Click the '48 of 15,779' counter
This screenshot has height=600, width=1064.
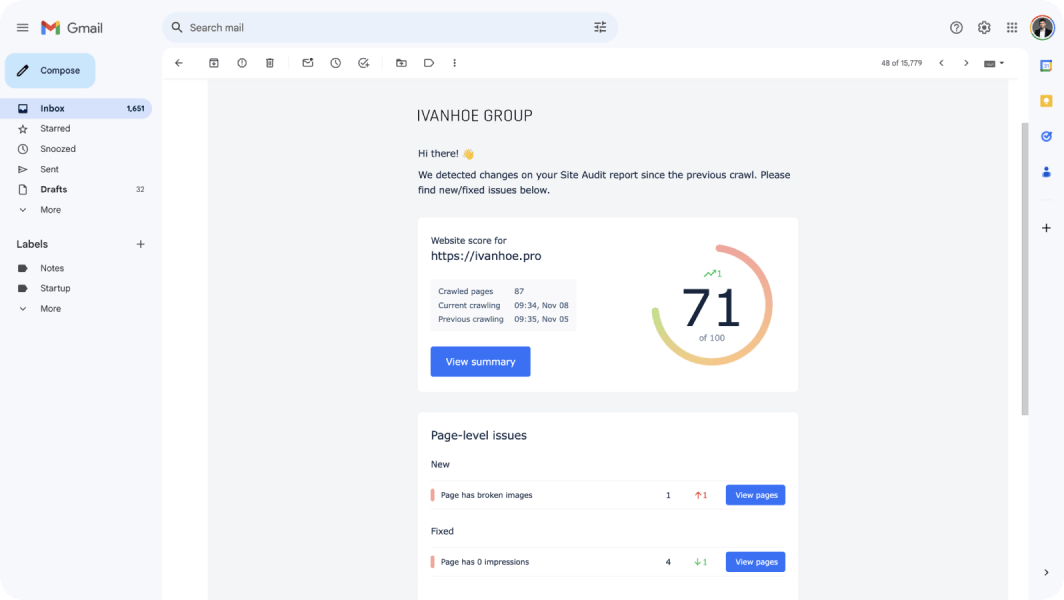point(901,63)
